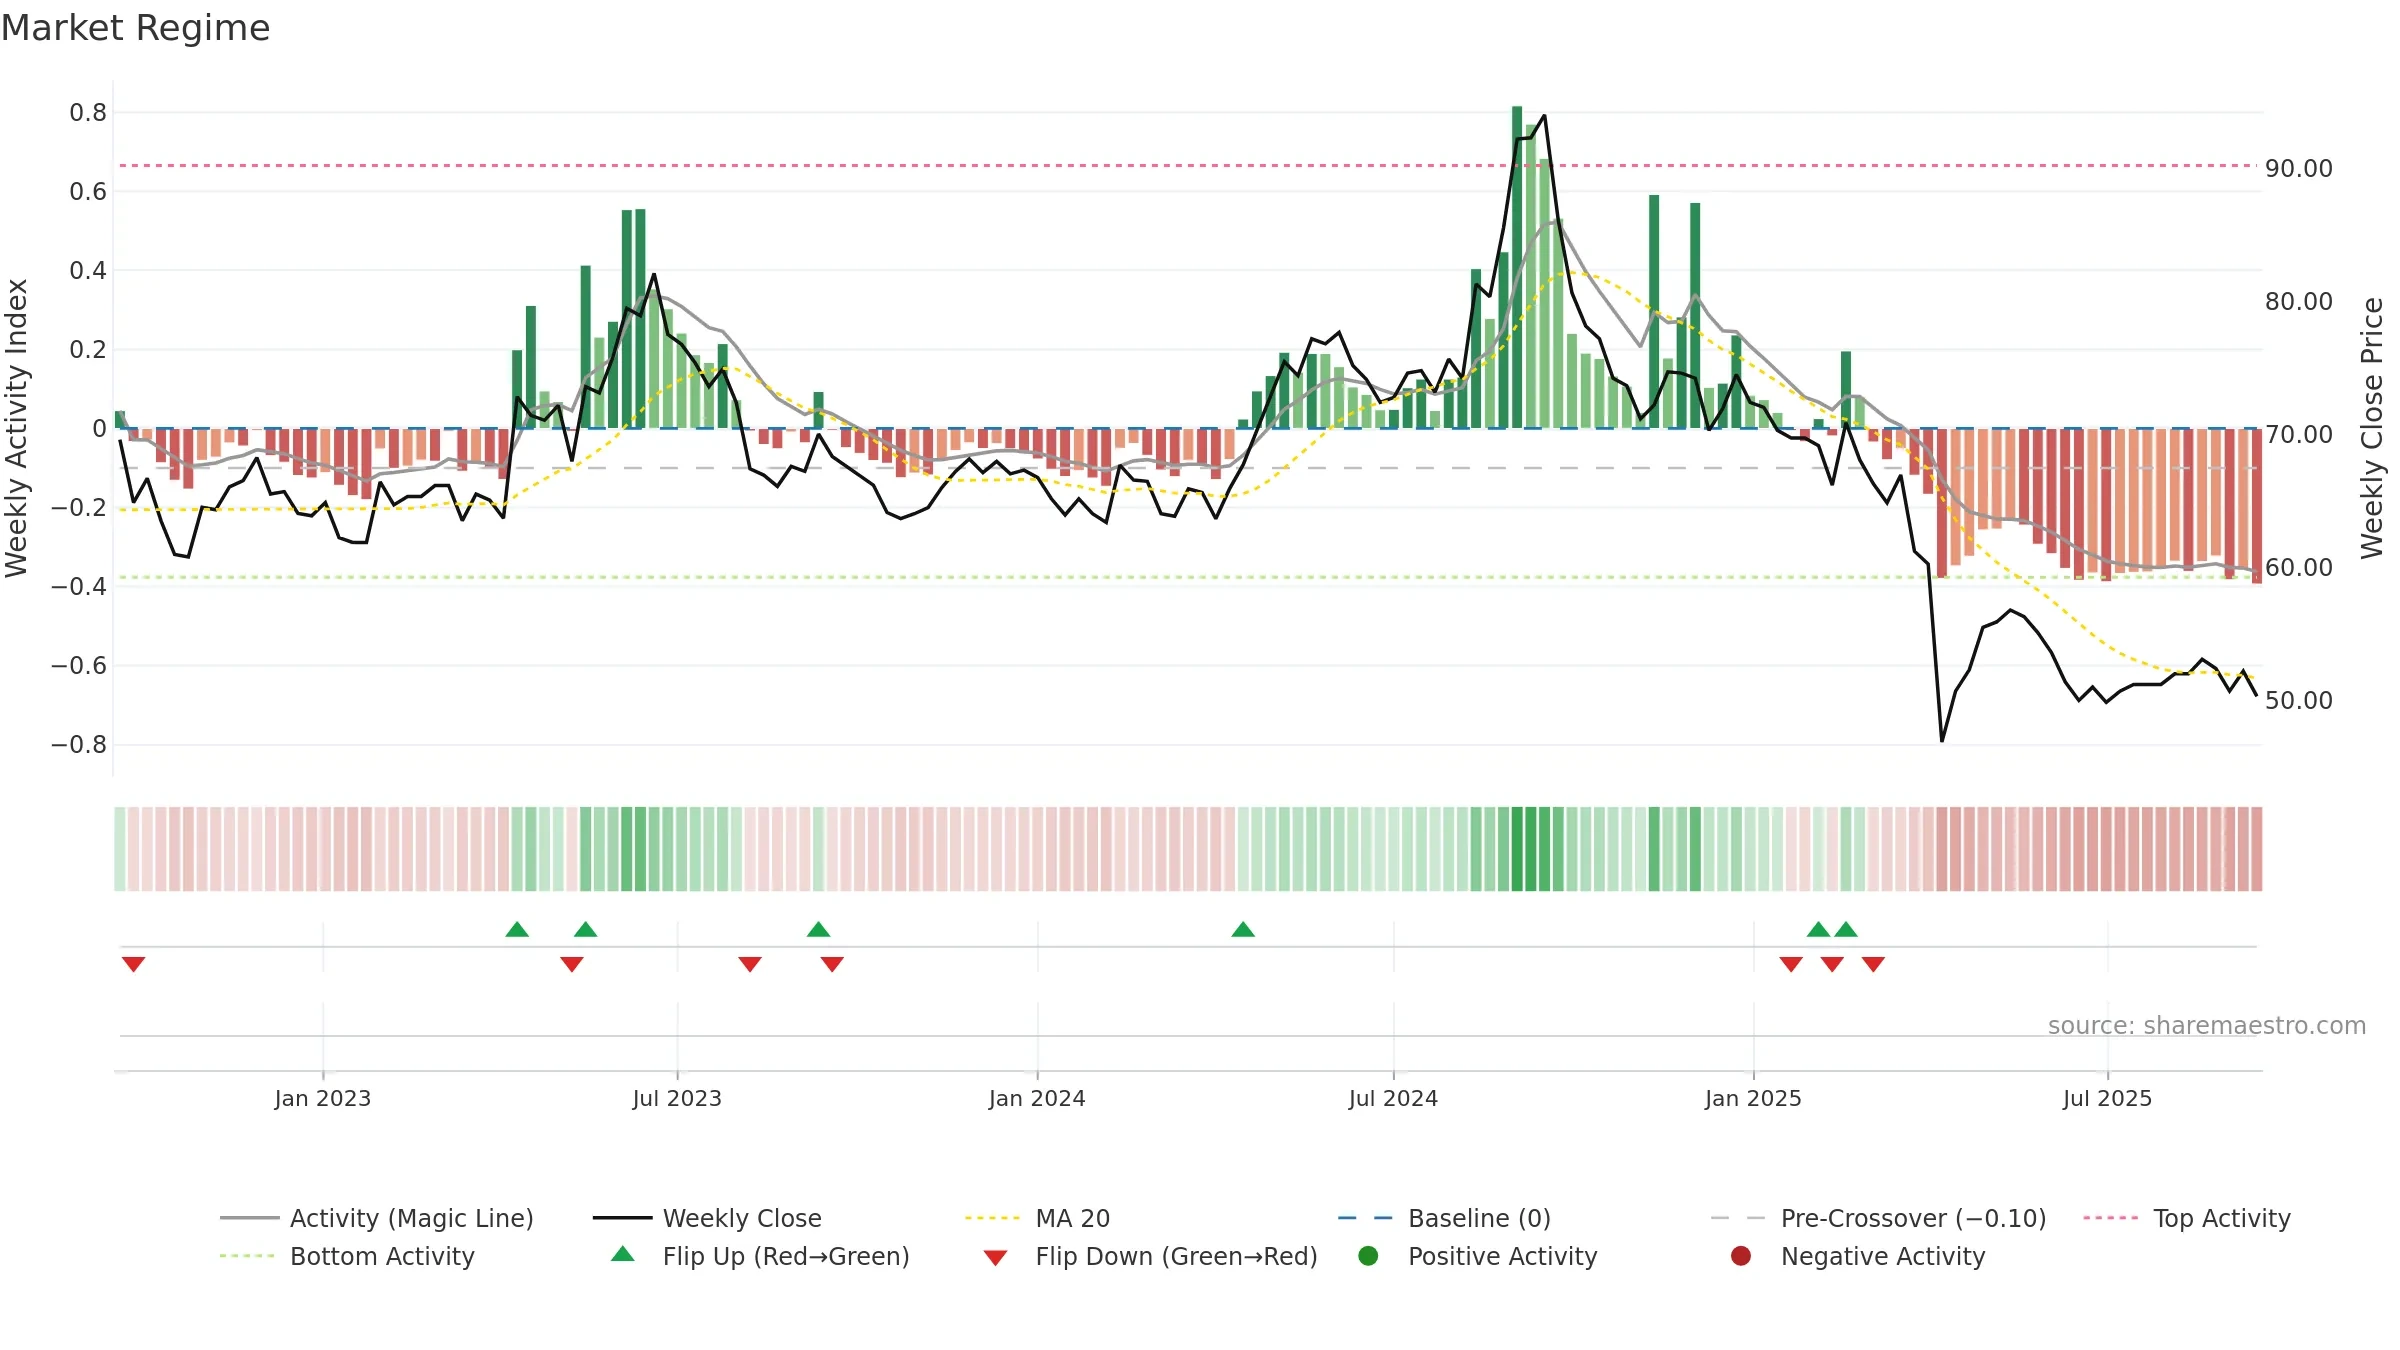Toggle the Top Activity legend entry
This screenshot has height=1350, width=2400.
click(x=2186, y=1218)
